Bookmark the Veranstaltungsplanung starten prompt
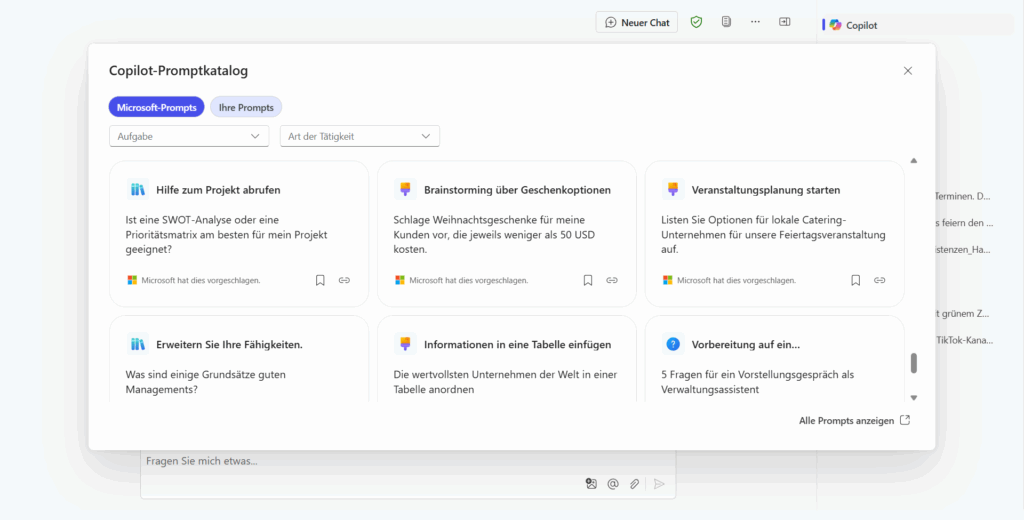 (856, 280)
